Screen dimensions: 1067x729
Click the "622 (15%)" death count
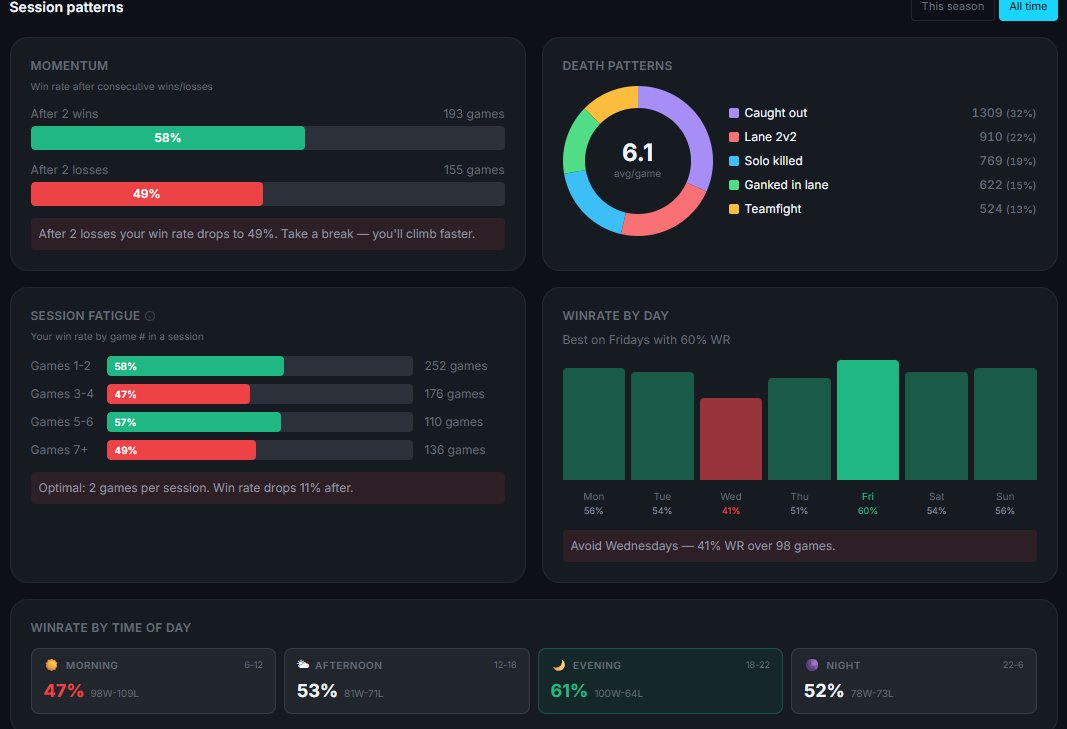(1008, 185)
